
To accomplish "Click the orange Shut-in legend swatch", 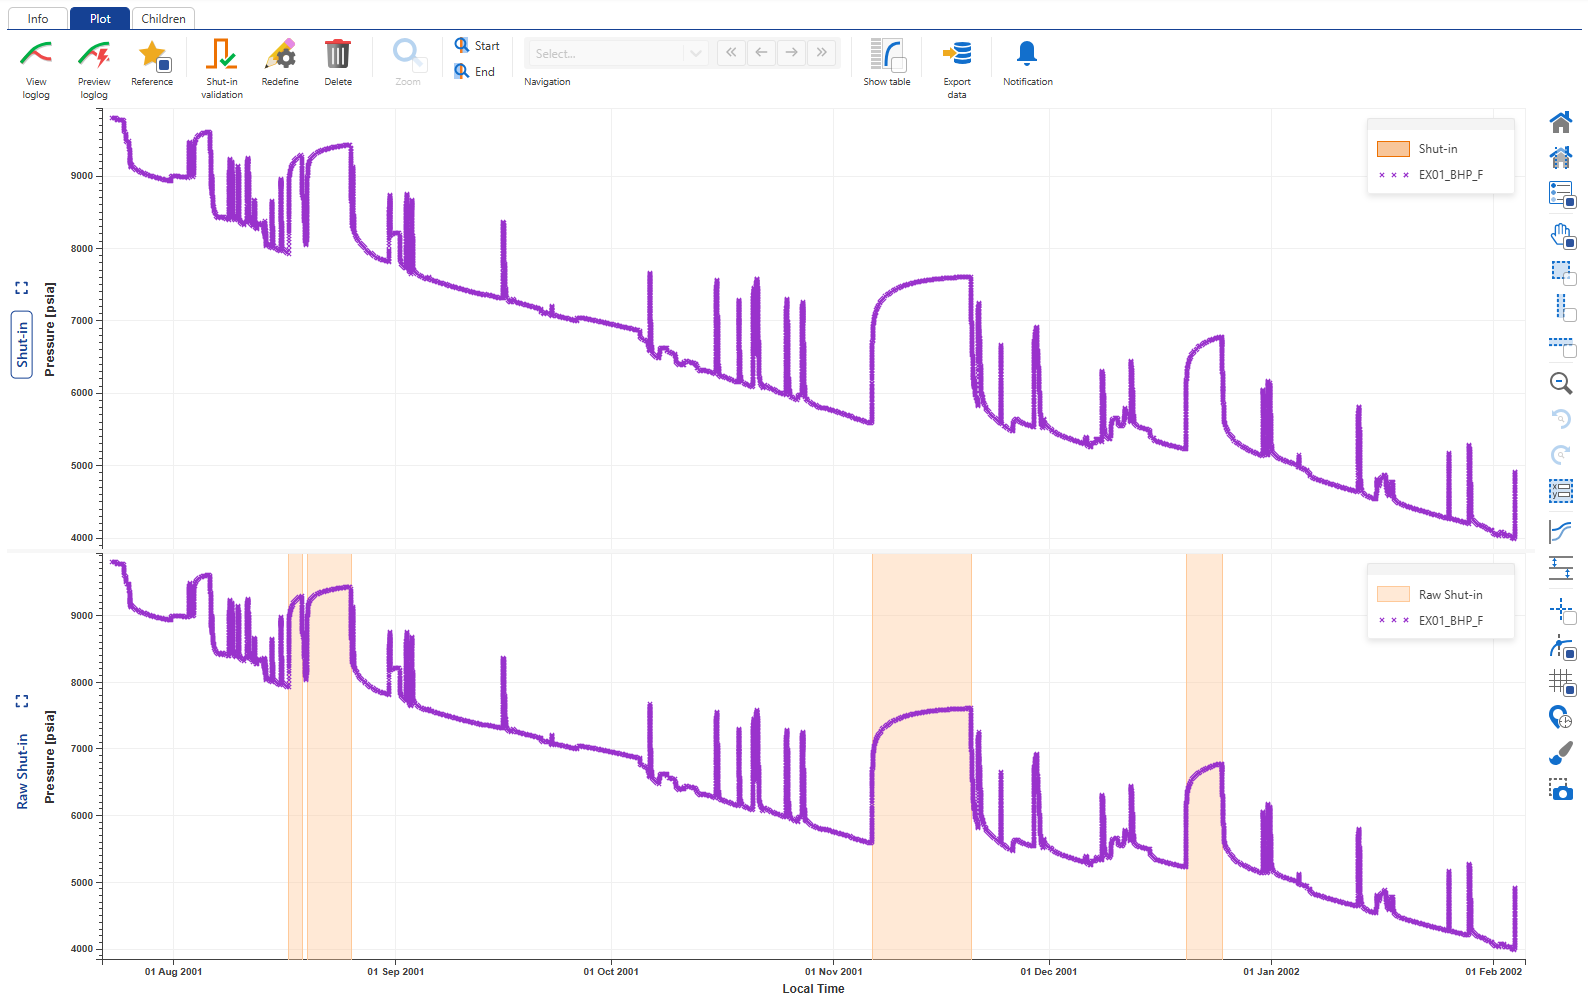I will click(x=1393, y=149).
